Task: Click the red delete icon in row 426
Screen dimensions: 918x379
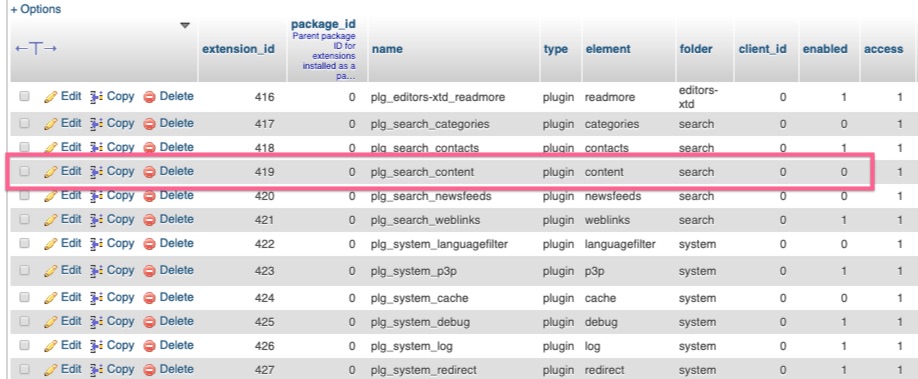Action: point(149,346)
